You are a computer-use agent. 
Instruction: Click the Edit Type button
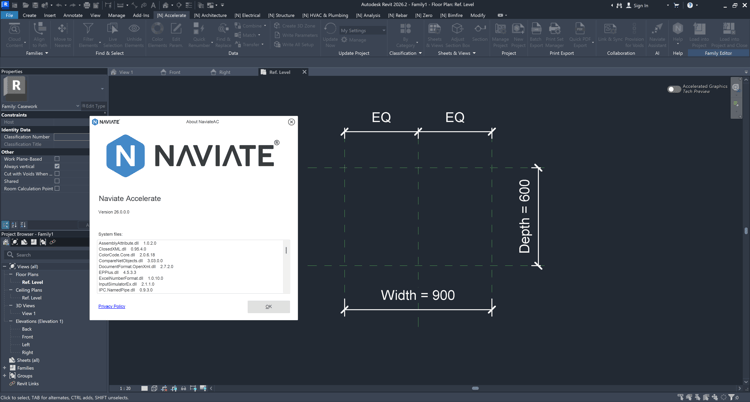click(x=93, y=106)
